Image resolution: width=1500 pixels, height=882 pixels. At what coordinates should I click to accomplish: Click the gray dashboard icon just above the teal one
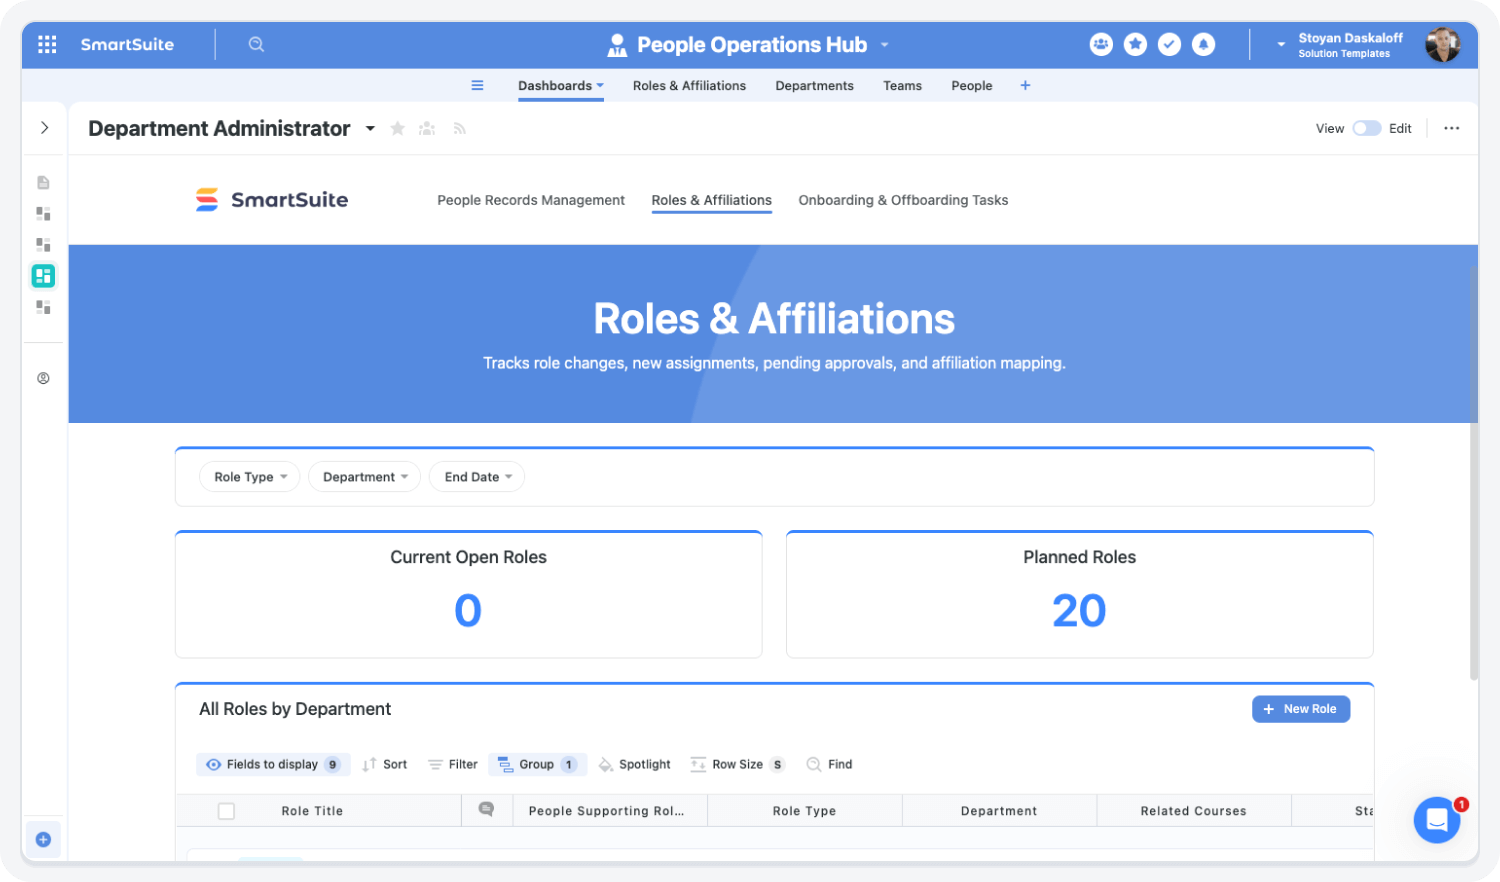pyautogui.click(x=43, y=244)
